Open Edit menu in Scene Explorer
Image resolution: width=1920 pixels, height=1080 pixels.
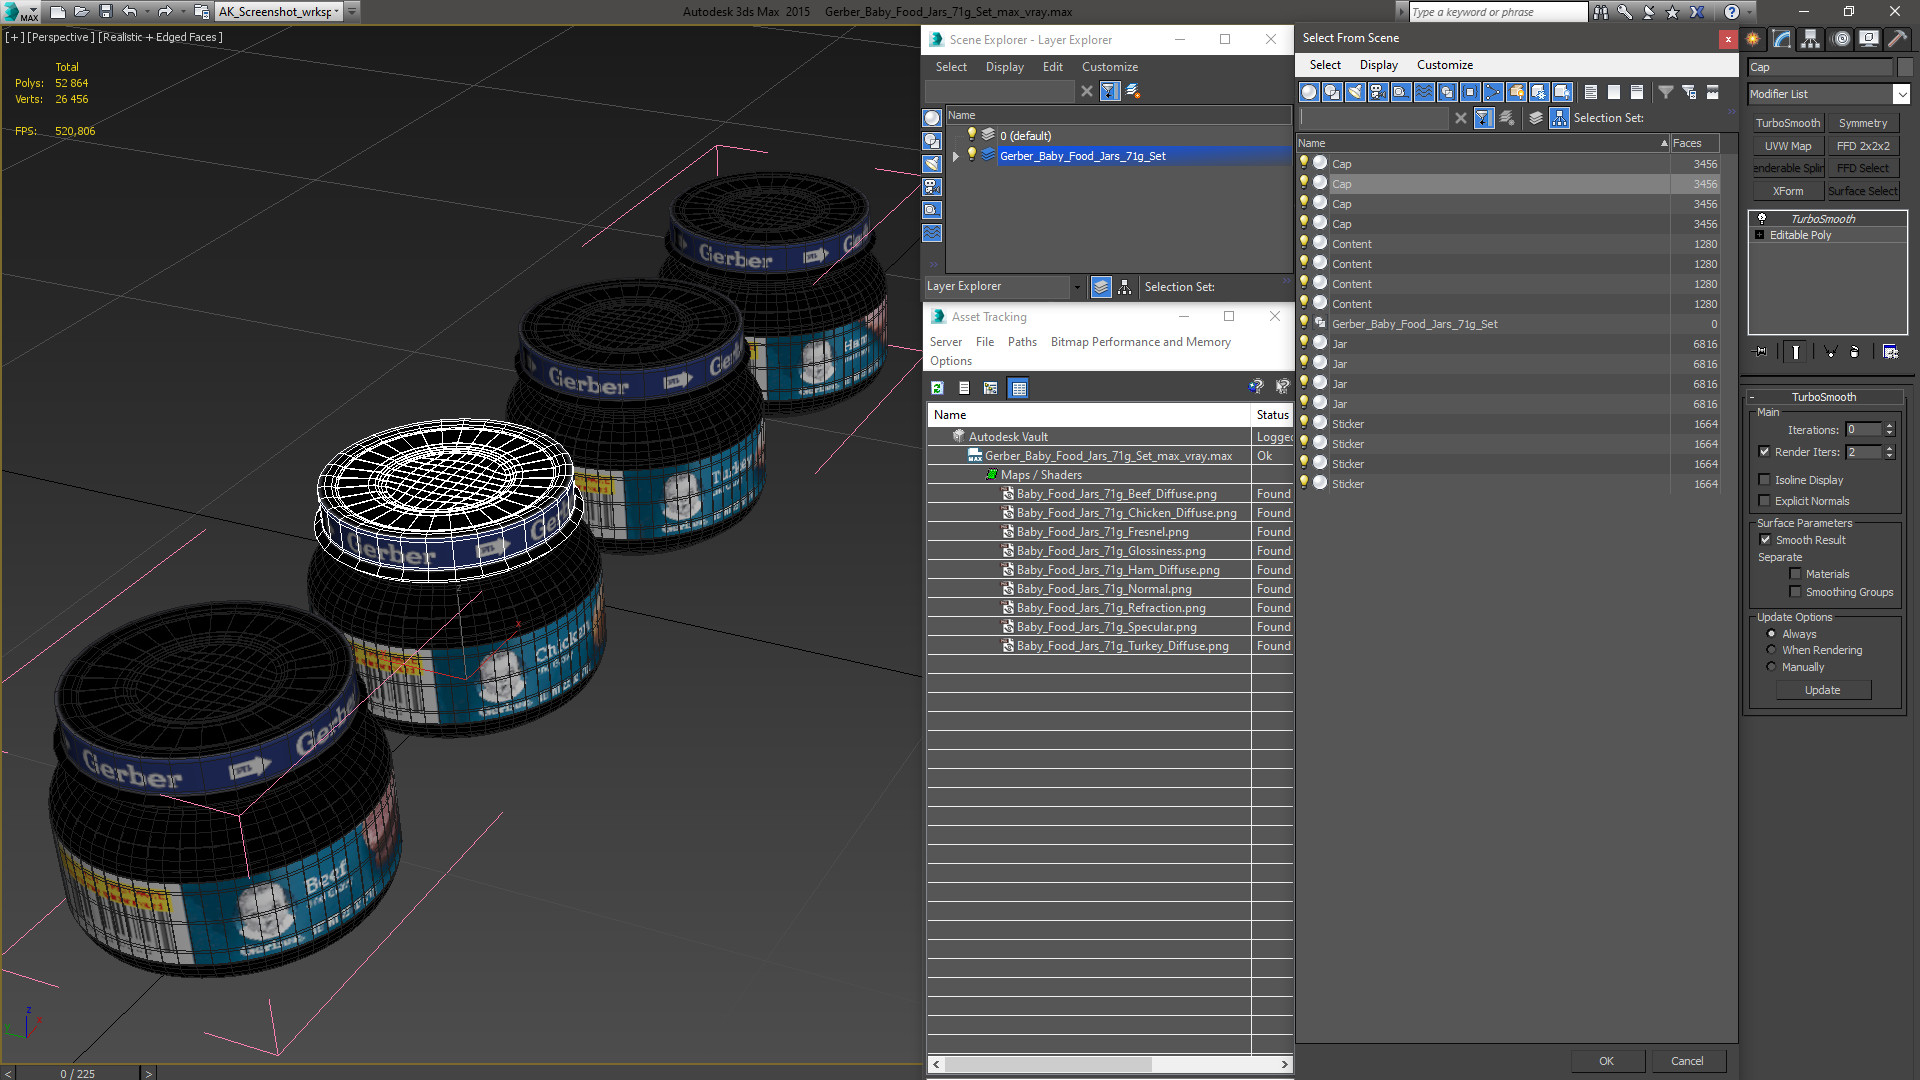1052,67
